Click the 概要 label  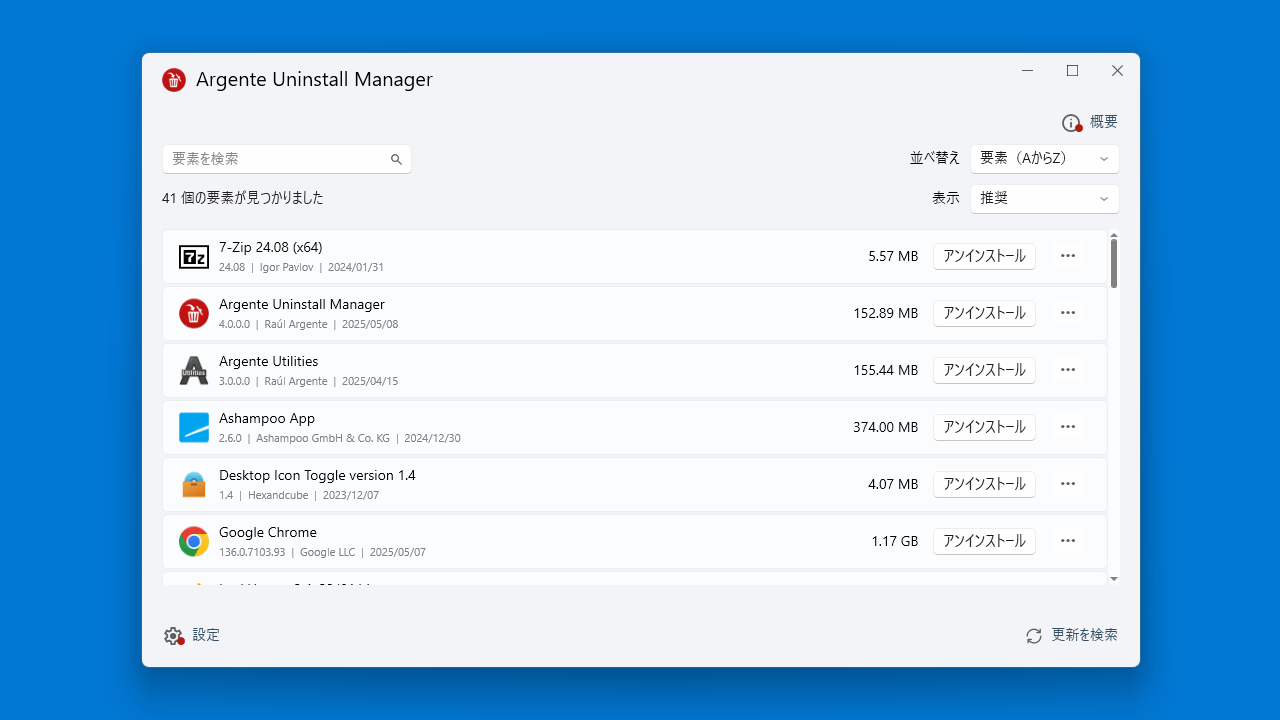1104,122
